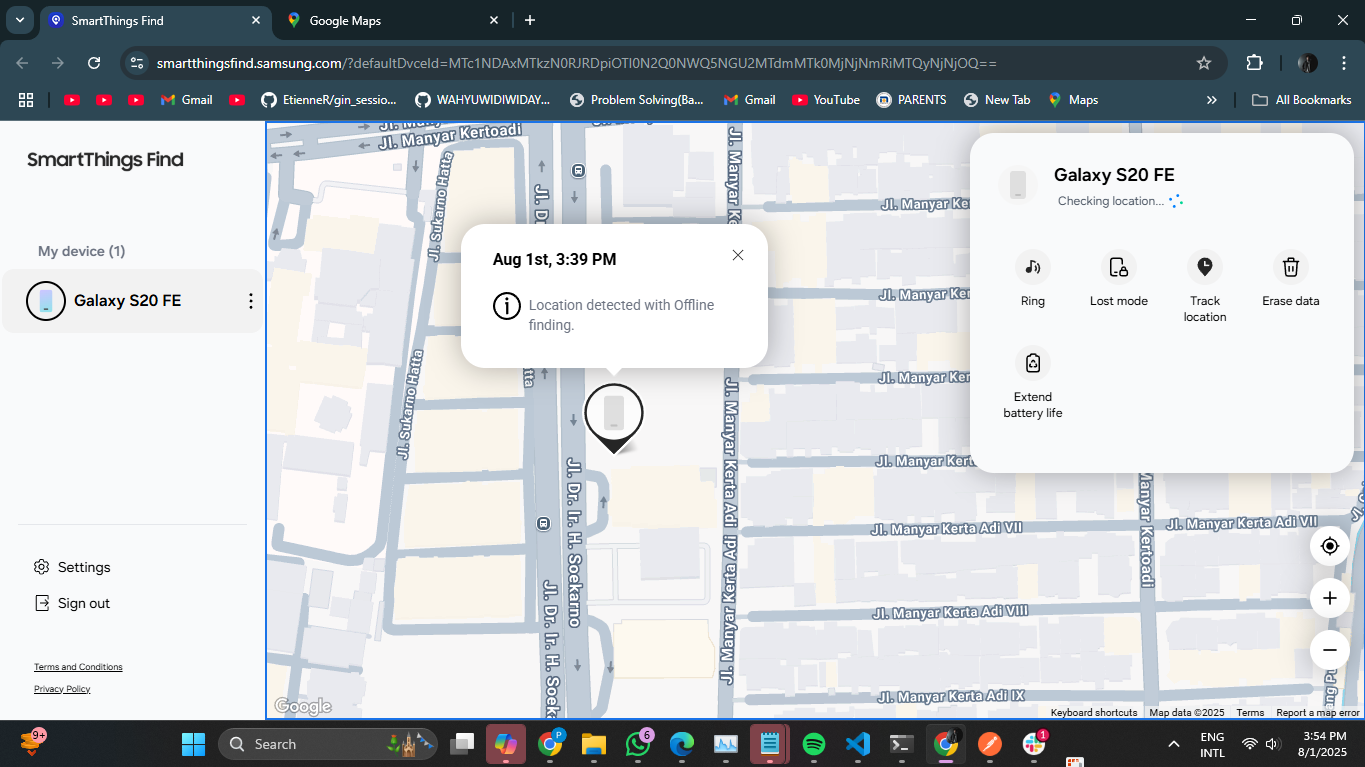This screenshot has height=767, width=1365.
Task: Open the Terms and Conditions link
Action: (78, 667)
